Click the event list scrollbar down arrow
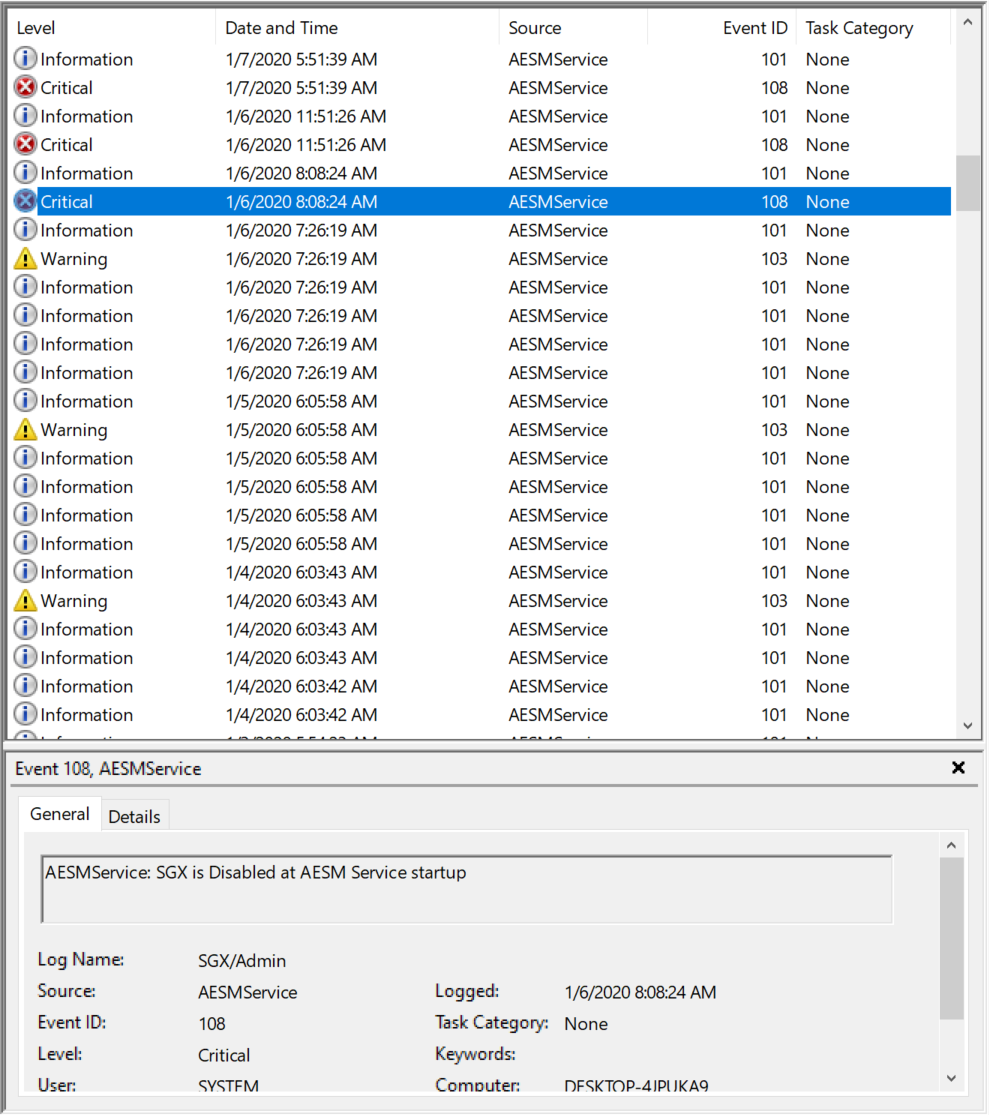 [x=967, y=725]
